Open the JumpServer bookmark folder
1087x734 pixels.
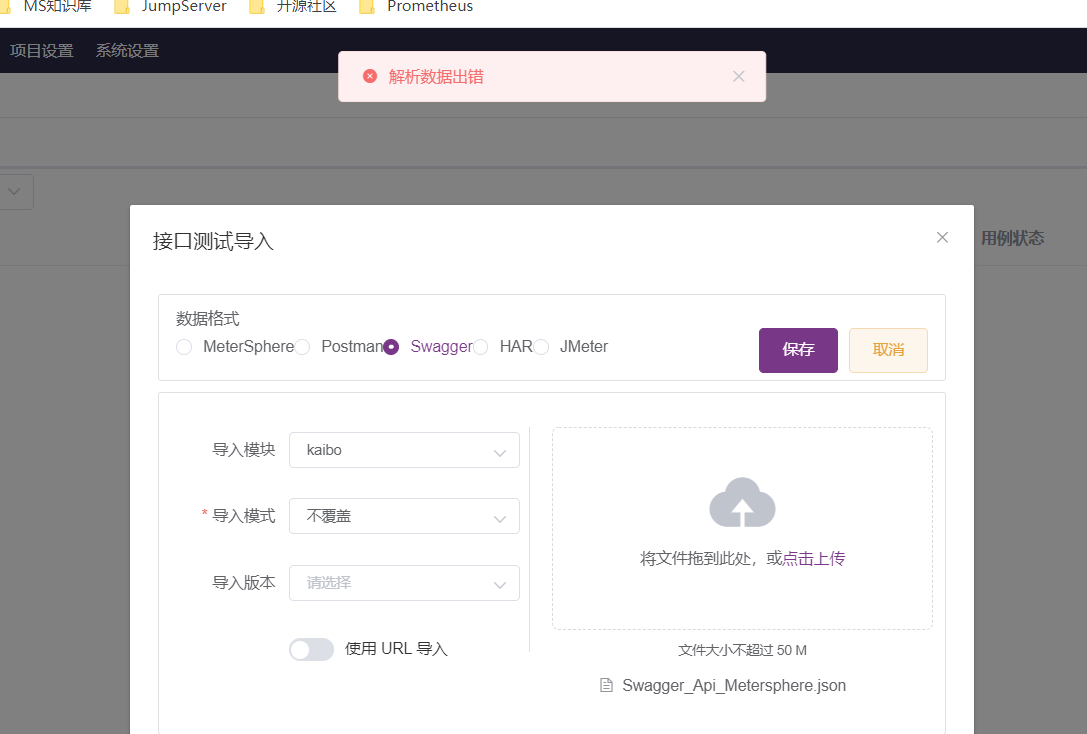tap(171, 7)
